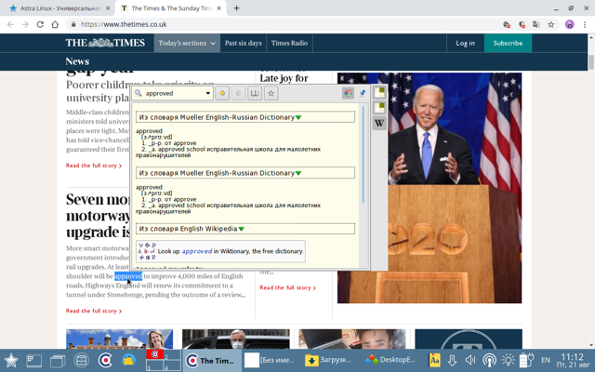The height and width of the screenshot is (372, 595).
Task: Click the terminal-like taskbar launcher icon
Action: 34,360
